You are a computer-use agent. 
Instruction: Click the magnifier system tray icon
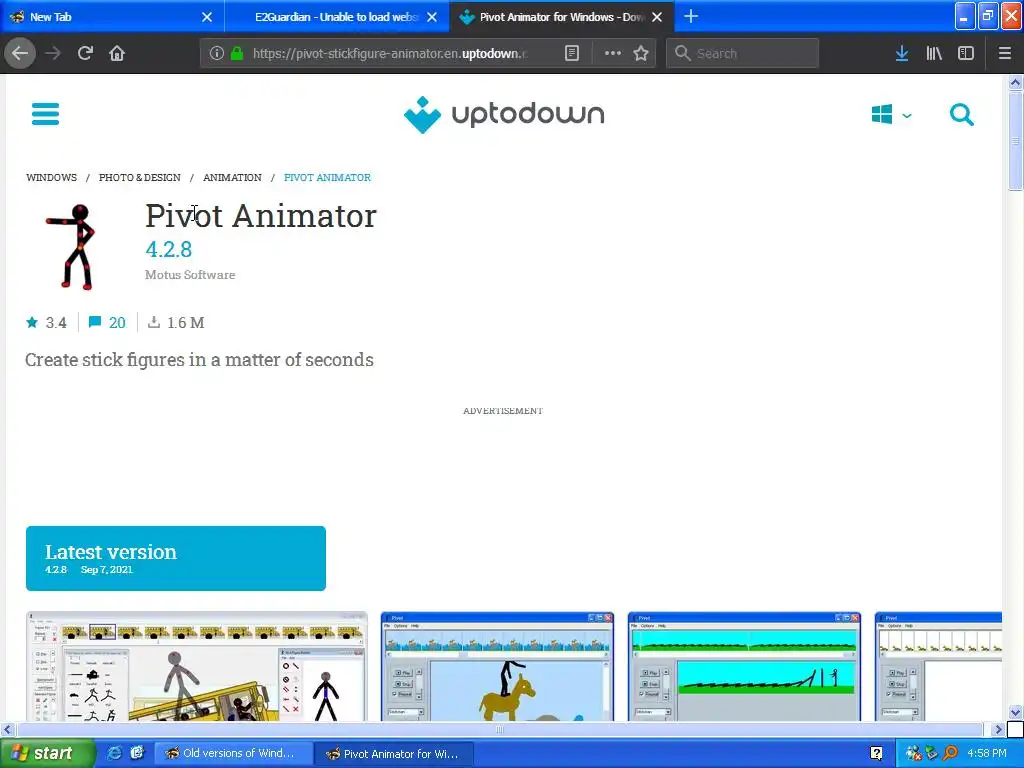point(950,754)
